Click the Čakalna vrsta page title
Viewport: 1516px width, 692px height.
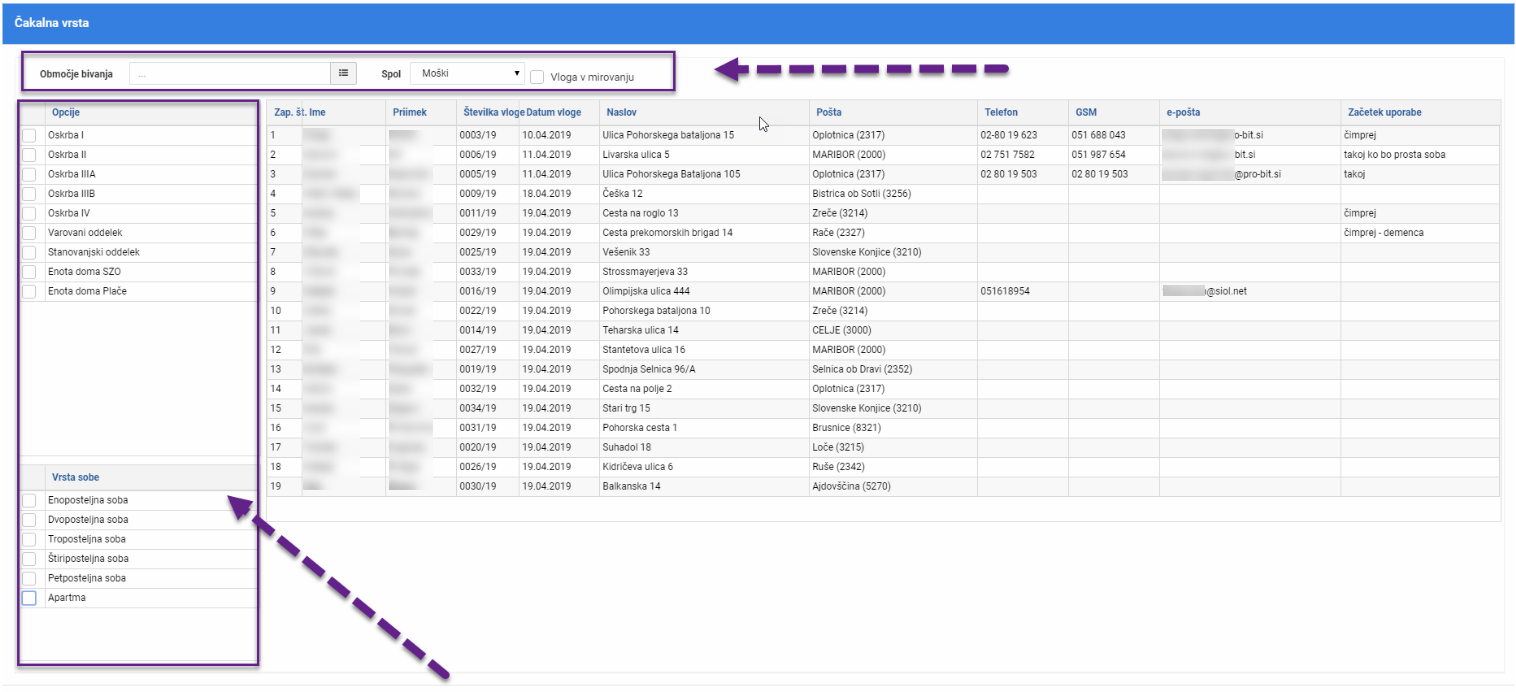click(51, 22)
